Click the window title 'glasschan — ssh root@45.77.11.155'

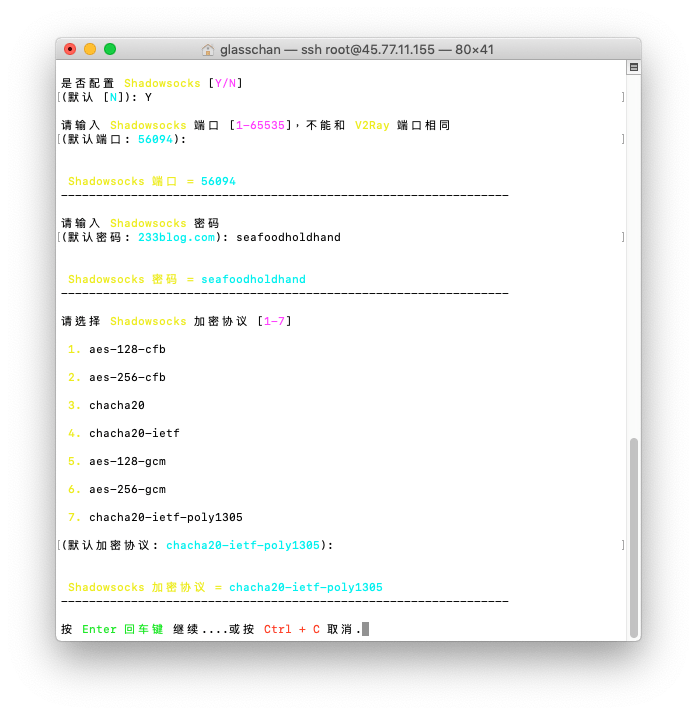[x=327, y=50]
